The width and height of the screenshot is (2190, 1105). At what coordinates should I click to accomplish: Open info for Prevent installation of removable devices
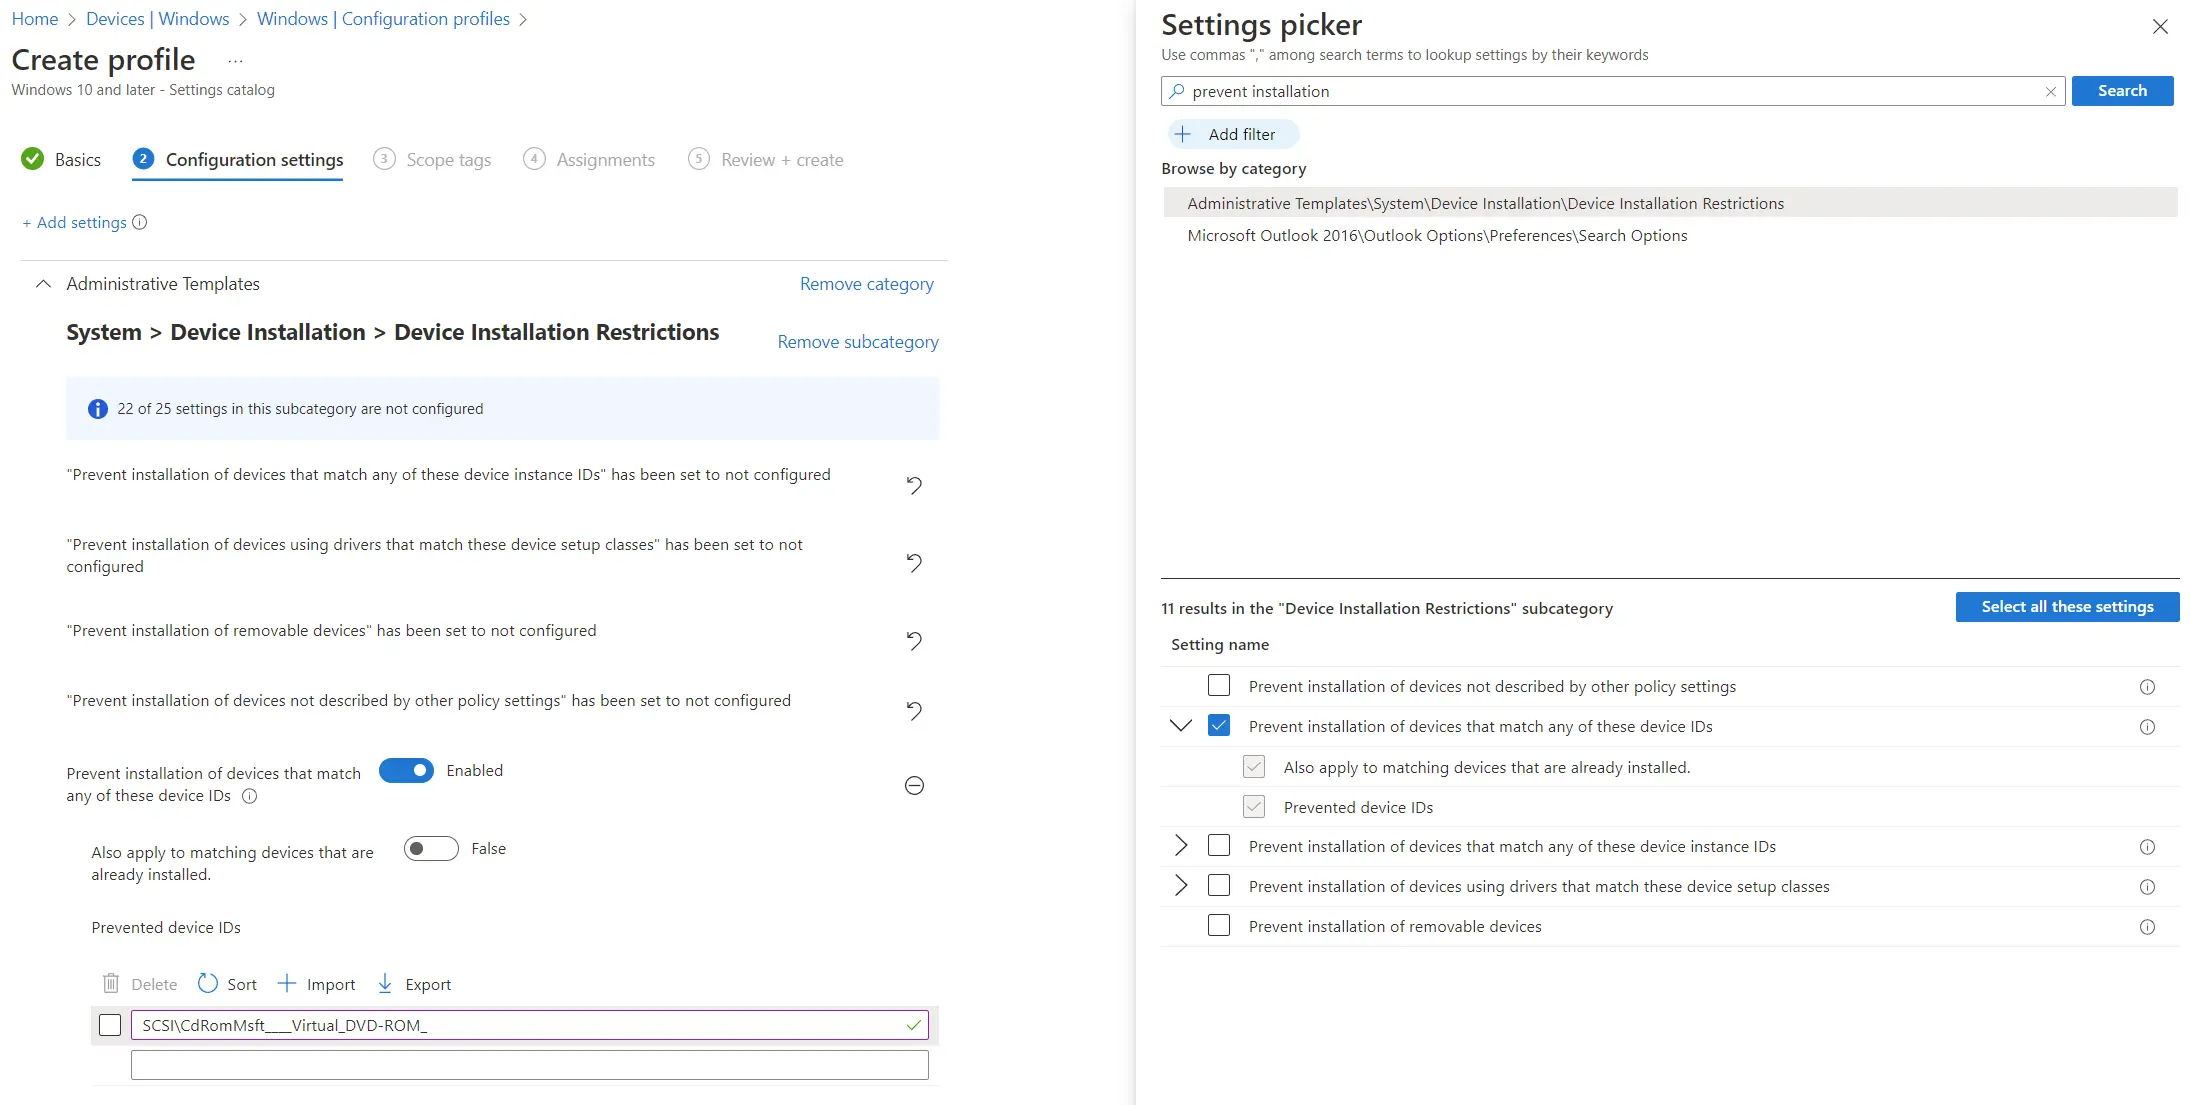pyautogui.click(x=2147, y=927)
